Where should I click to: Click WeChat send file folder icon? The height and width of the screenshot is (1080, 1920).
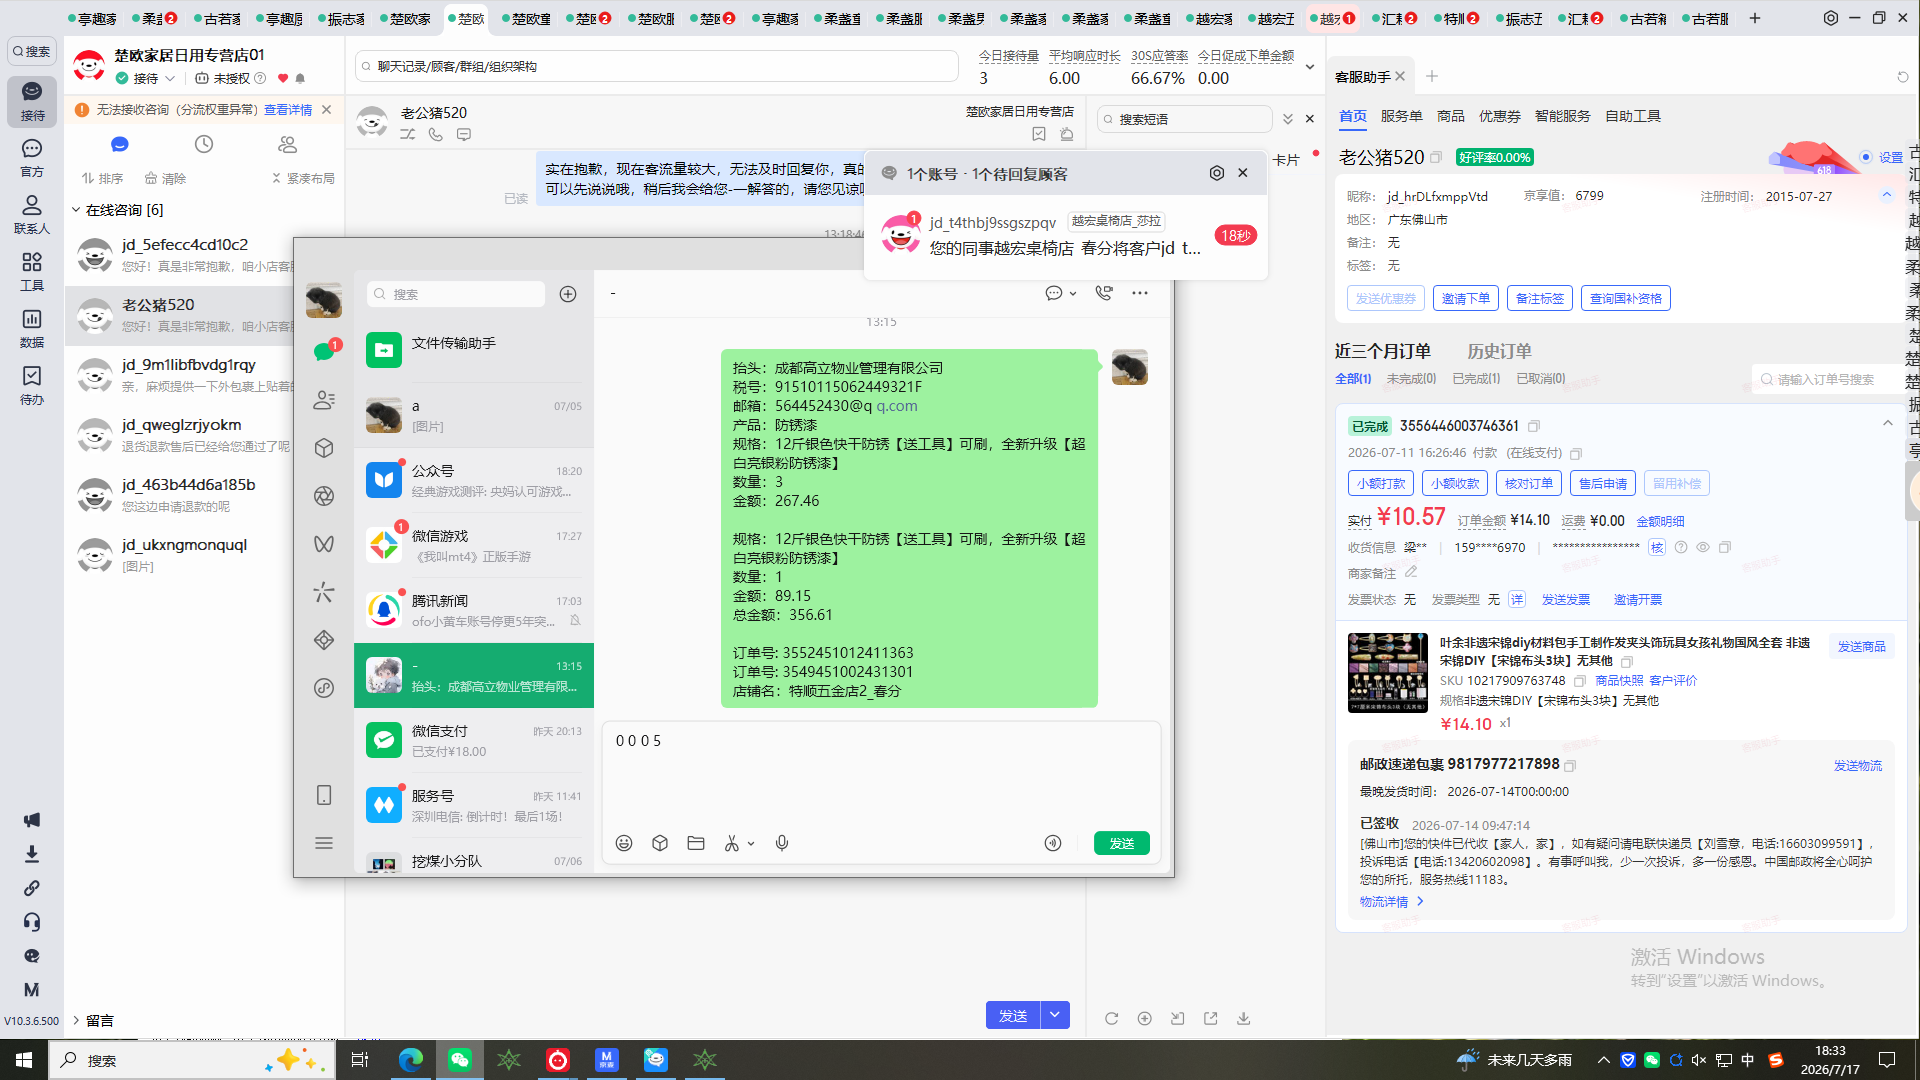[696, 843]
